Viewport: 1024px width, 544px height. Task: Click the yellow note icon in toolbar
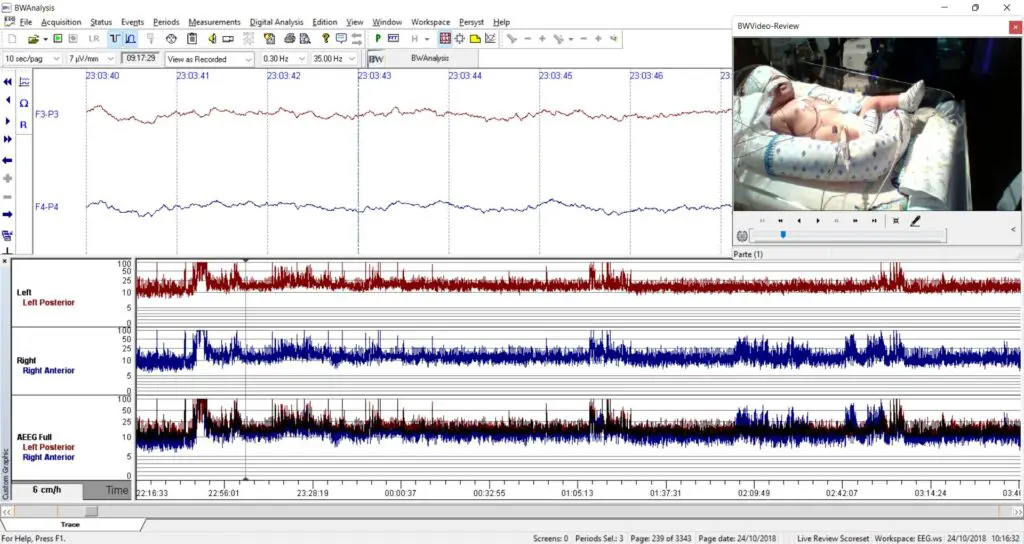click(x=475, y=39)
